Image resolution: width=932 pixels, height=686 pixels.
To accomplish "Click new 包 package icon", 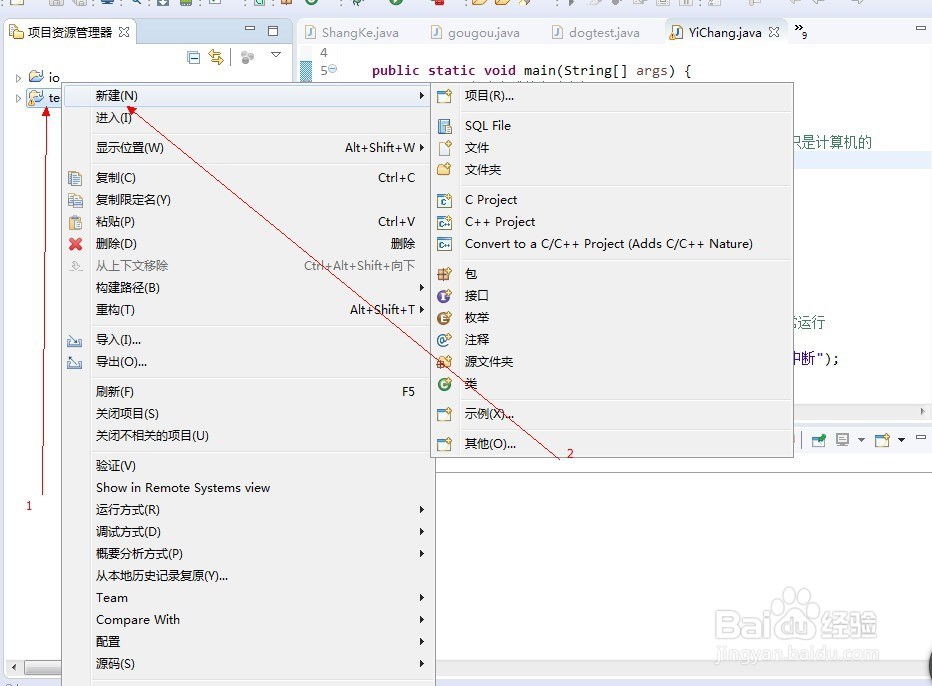I will [445, 273].
